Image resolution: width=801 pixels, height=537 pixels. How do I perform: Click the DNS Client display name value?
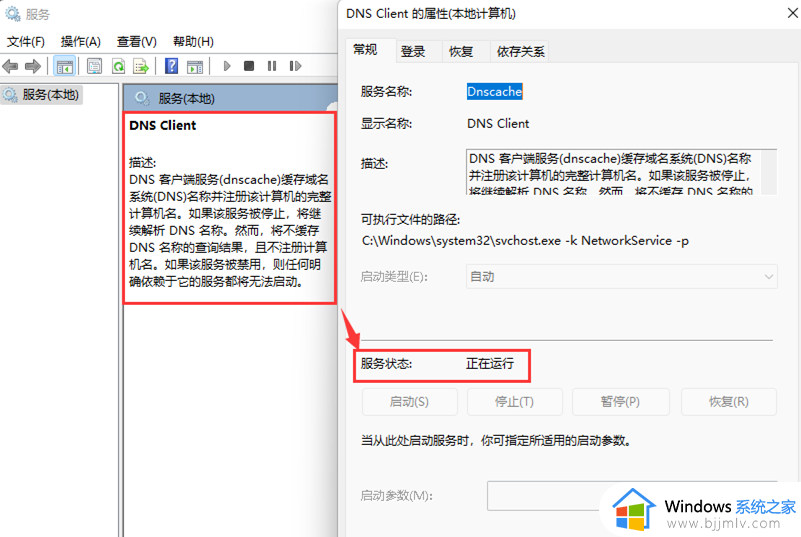coord(498,124)
